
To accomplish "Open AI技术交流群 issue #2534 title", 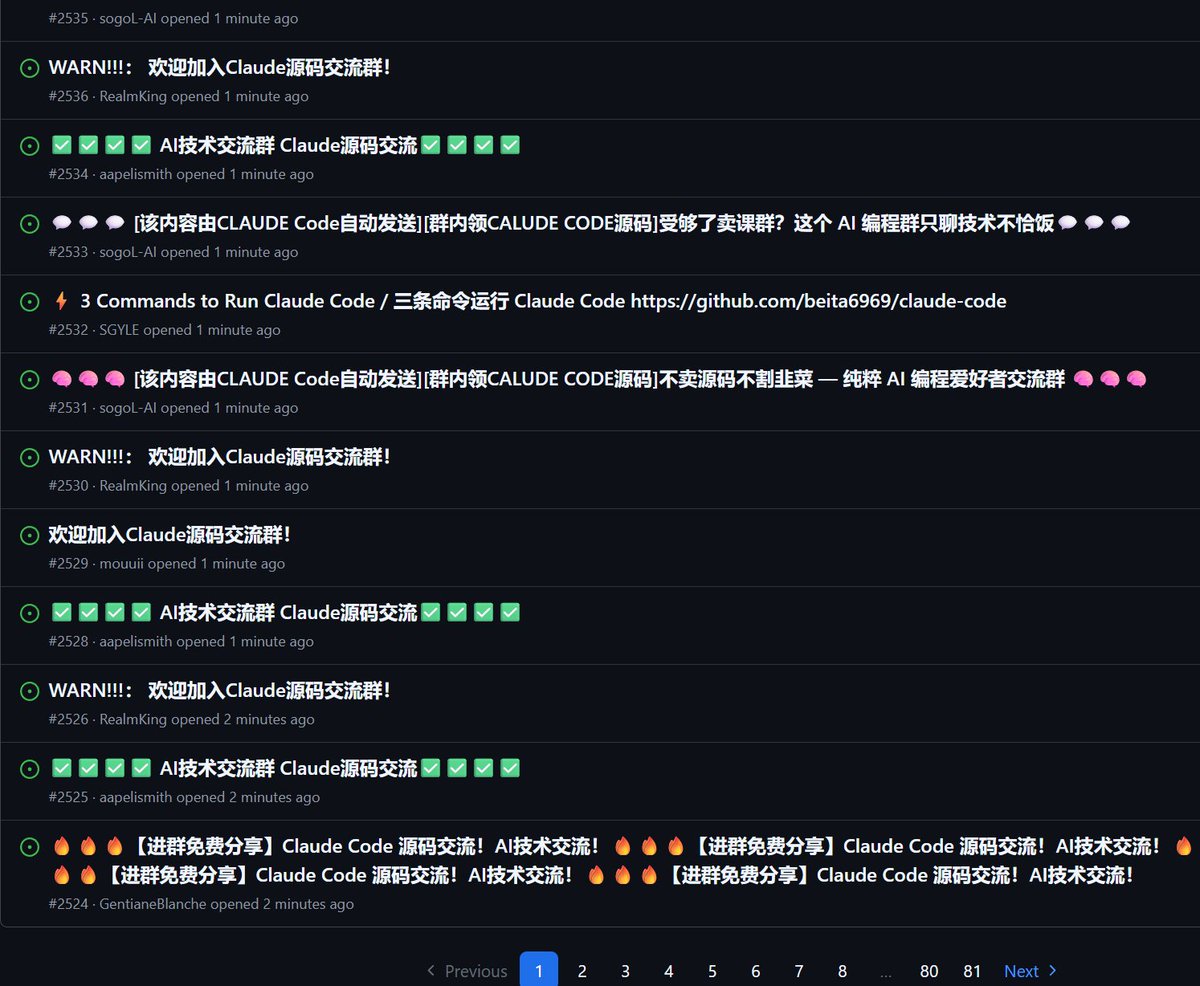I will point(285,146).
